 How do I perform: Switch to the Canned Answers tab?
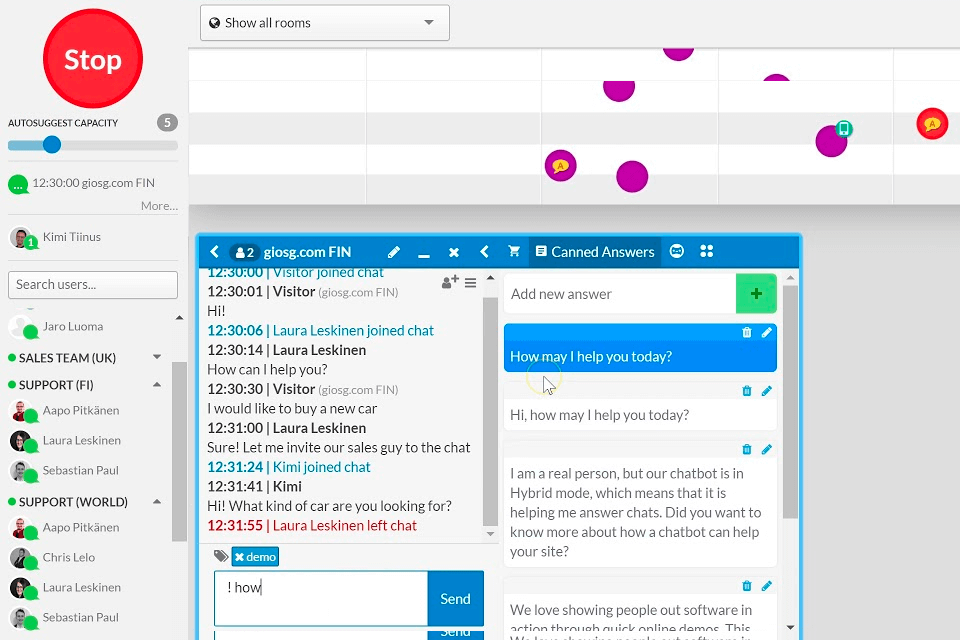point(594,252)
